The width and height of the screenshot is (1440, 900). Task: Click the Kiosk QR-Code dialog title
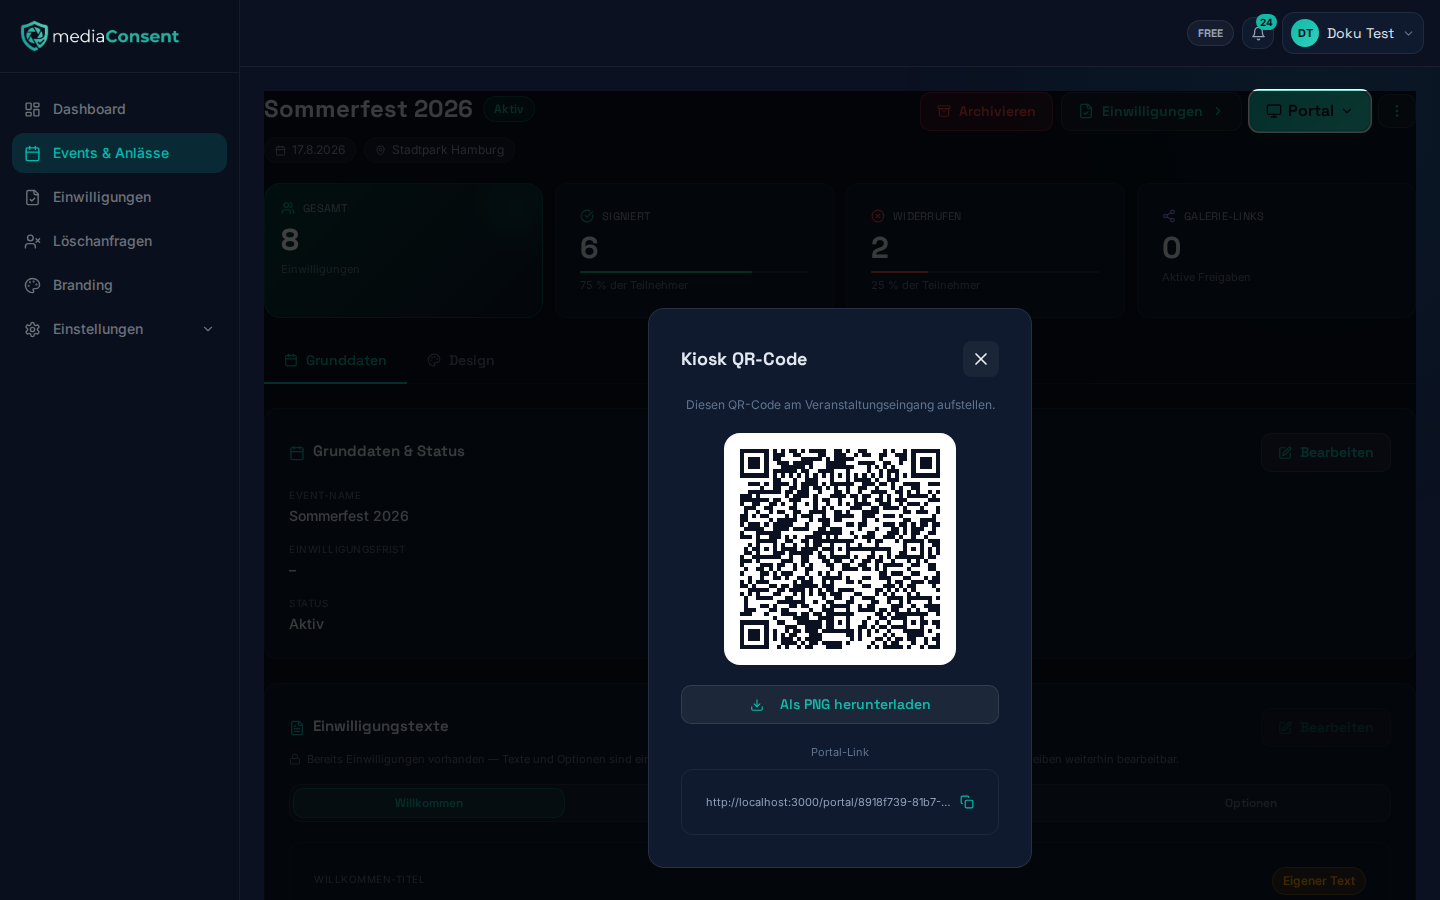pos(744,359)
